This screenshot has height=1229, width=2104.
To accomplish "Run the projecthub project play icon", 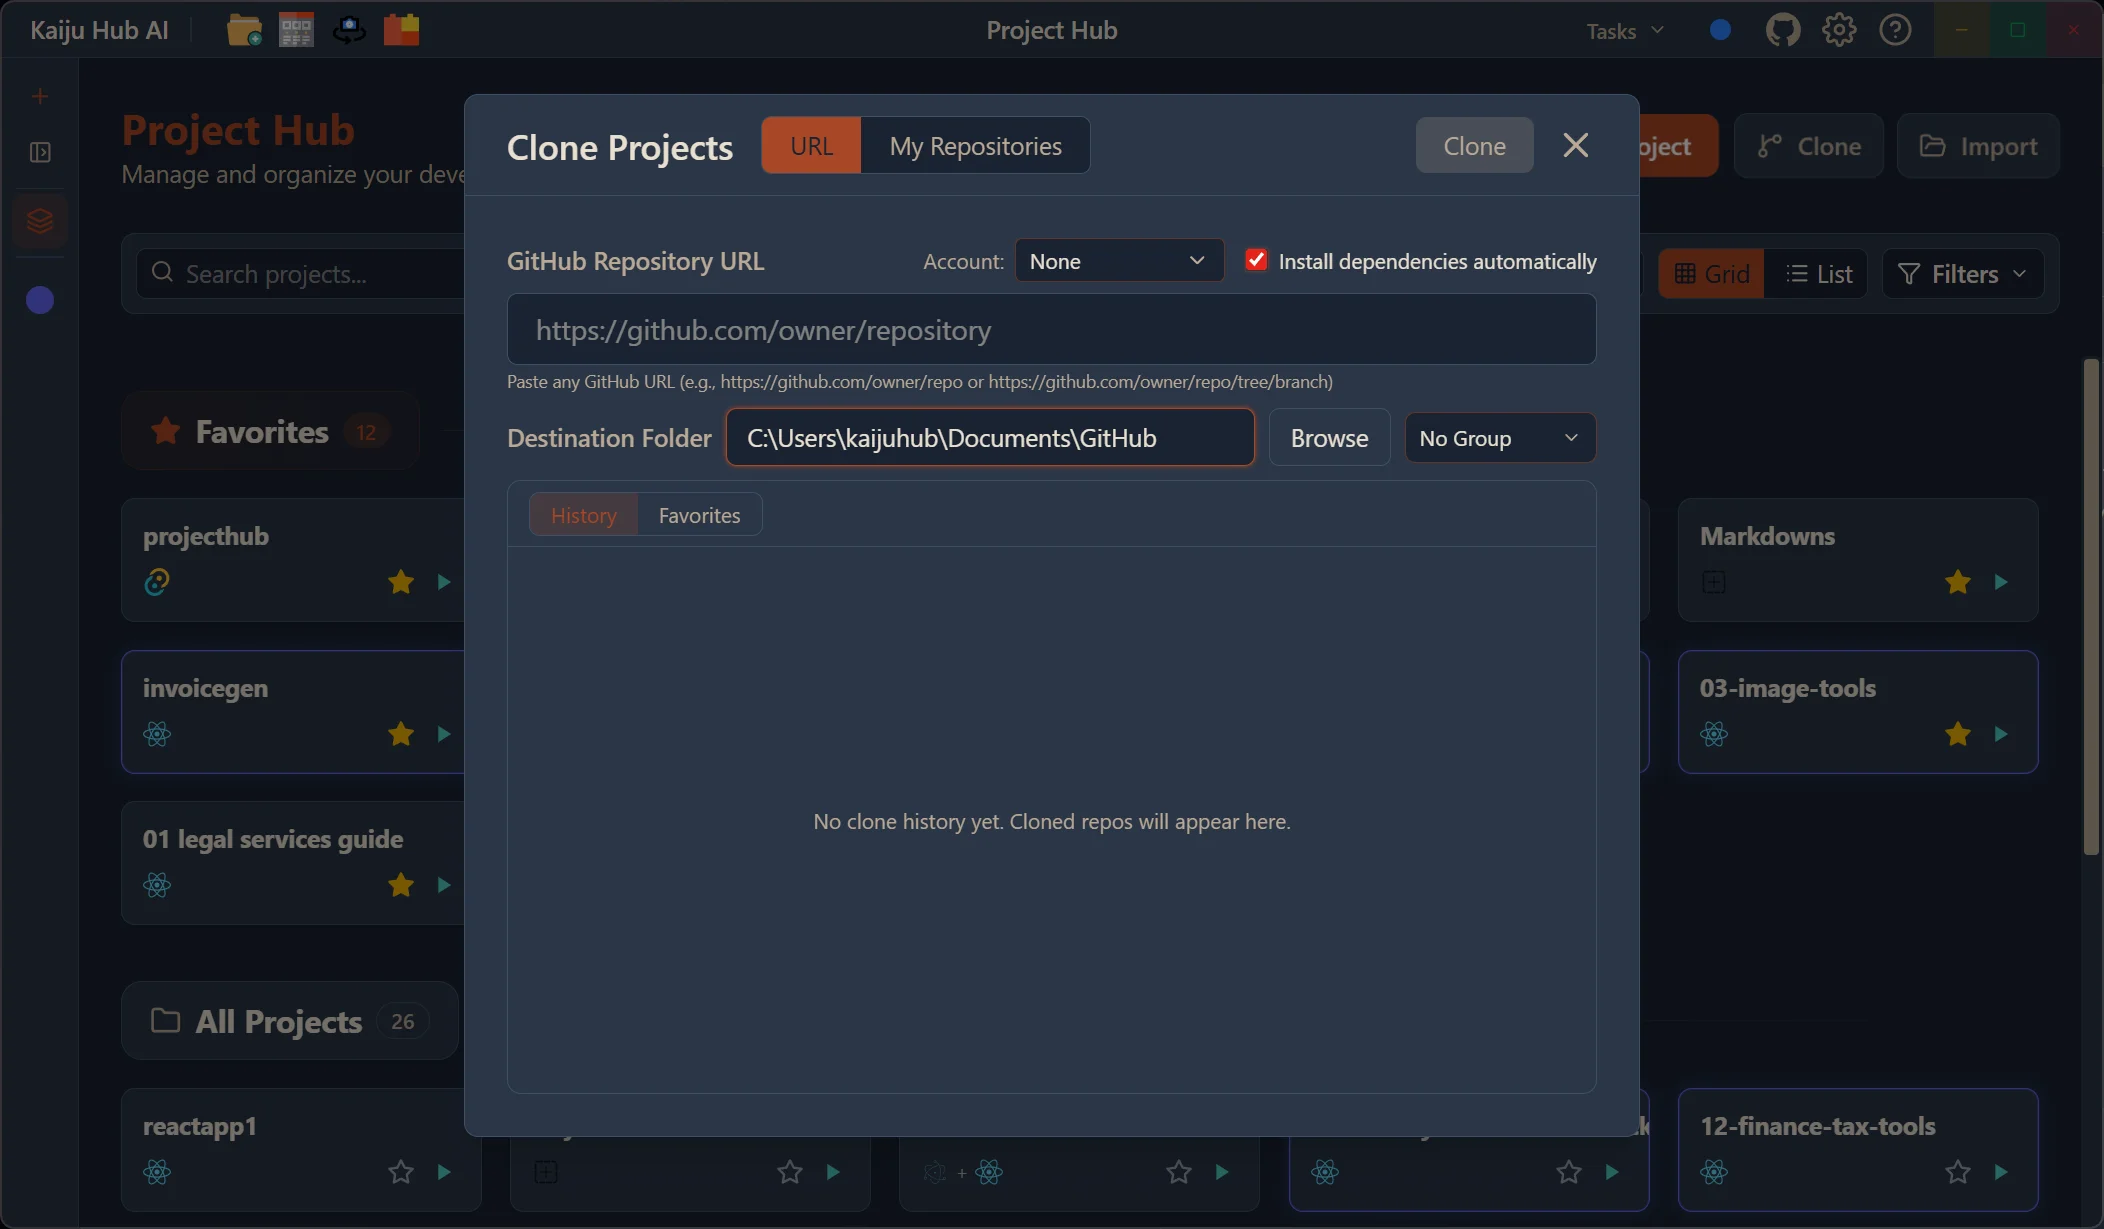I will coord(444,582).
